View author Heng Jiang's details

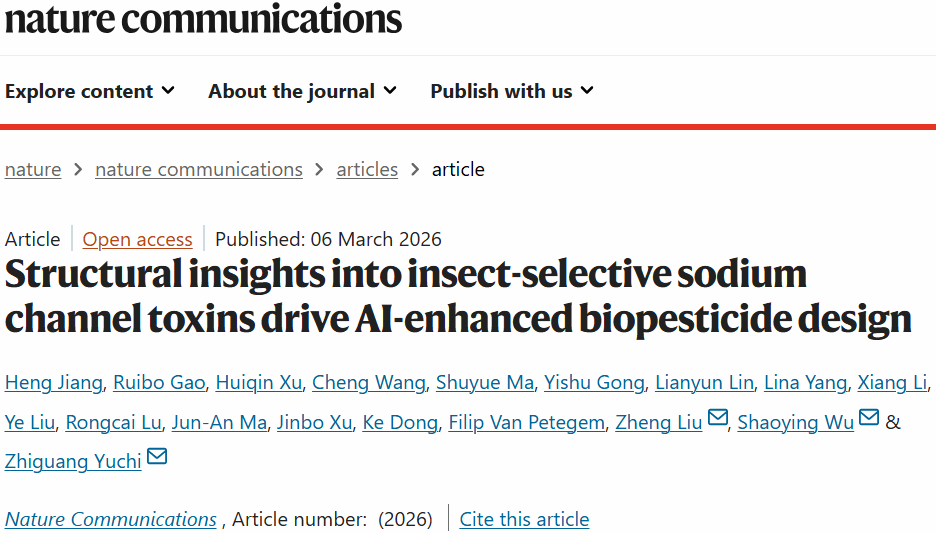tap(52, 383)
